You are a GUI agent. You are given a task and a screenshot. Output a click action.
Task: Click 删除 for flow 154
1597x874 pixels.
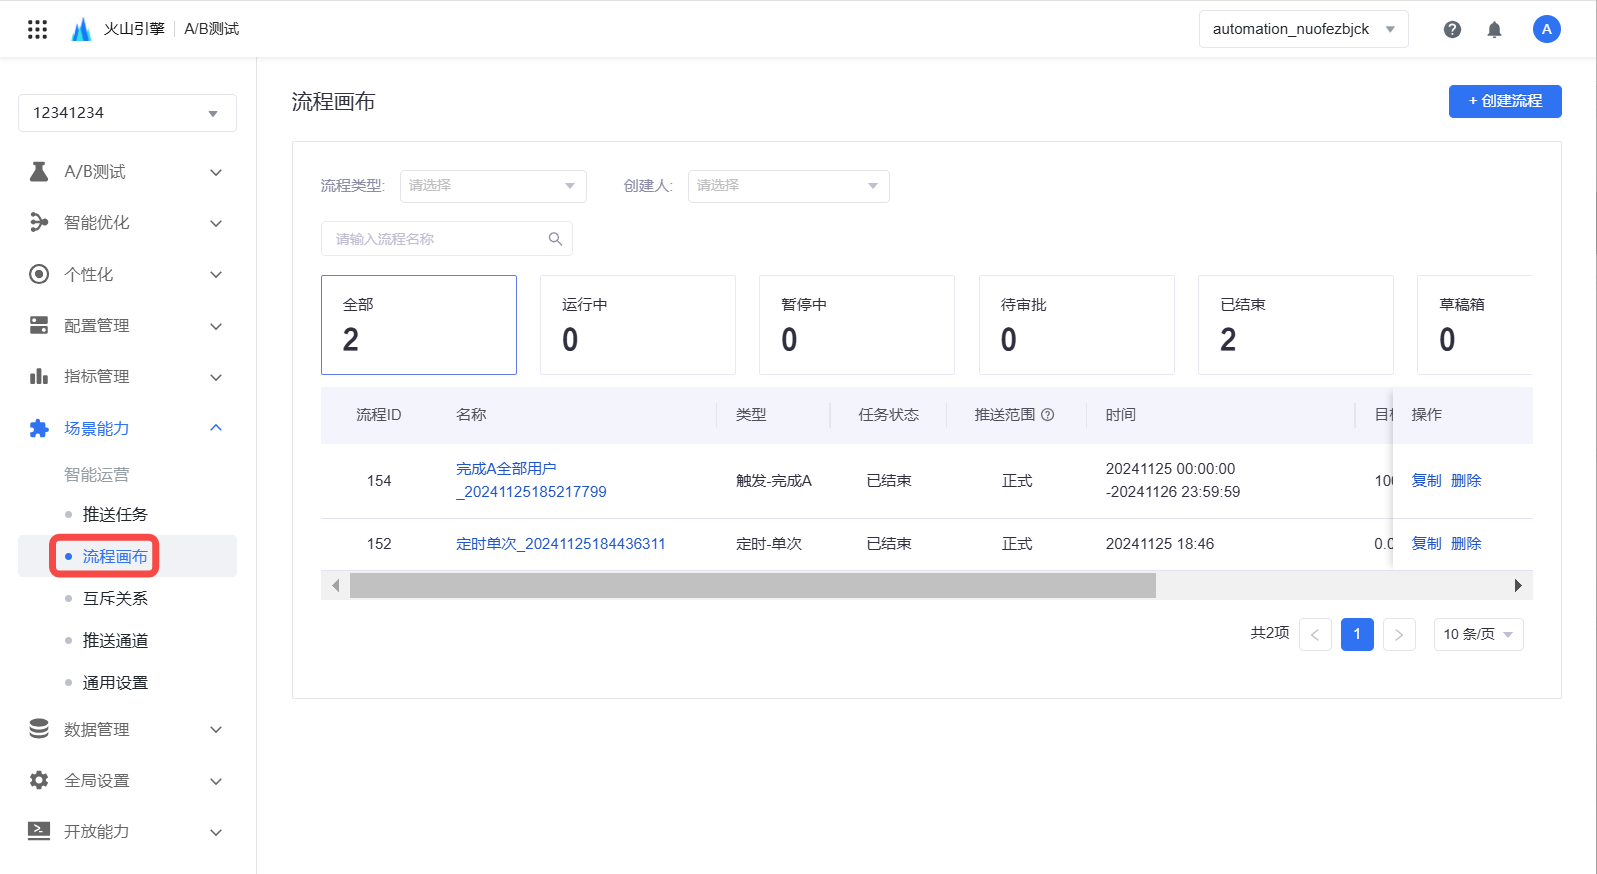1466,480
